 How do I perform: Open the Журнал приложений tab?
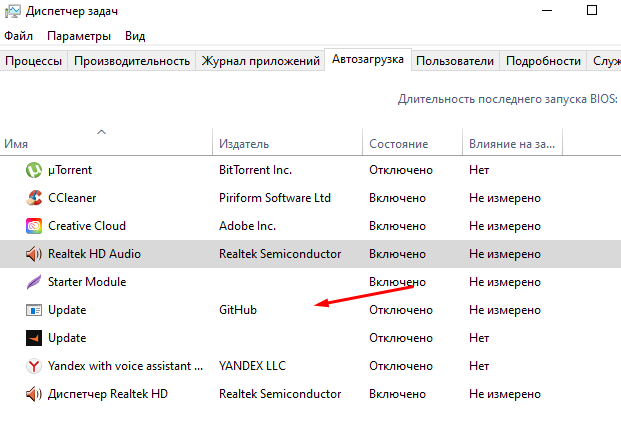[260, 61]
